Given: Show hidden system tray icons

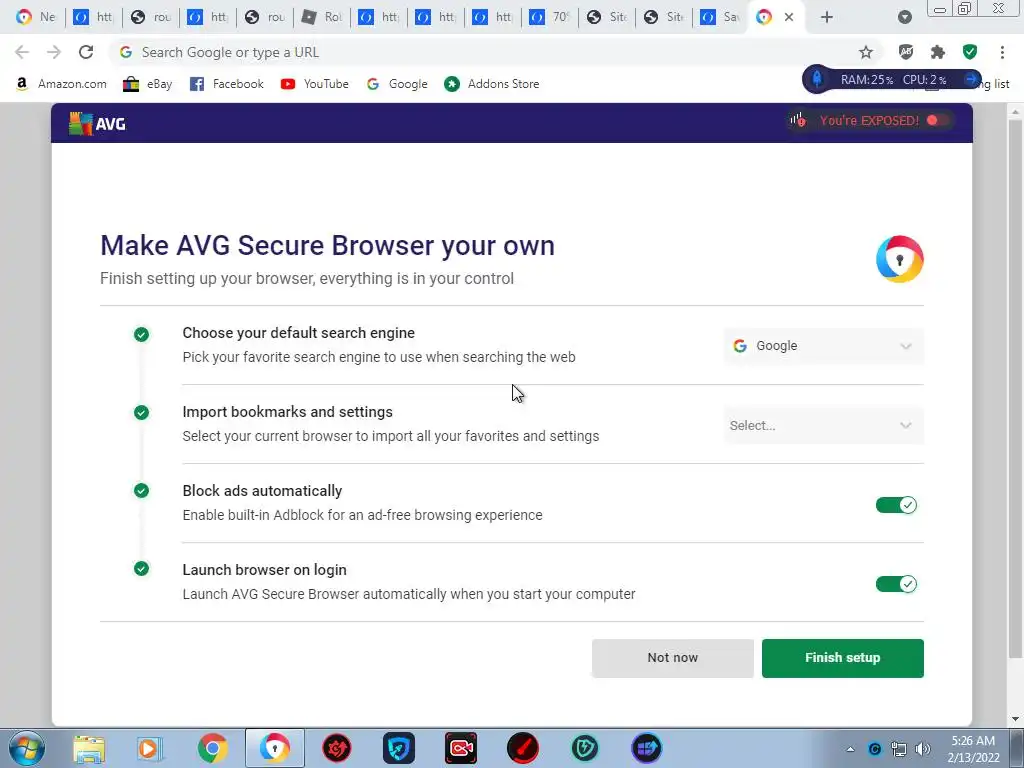Looking at the screenshot, I should tap(850, 749).
